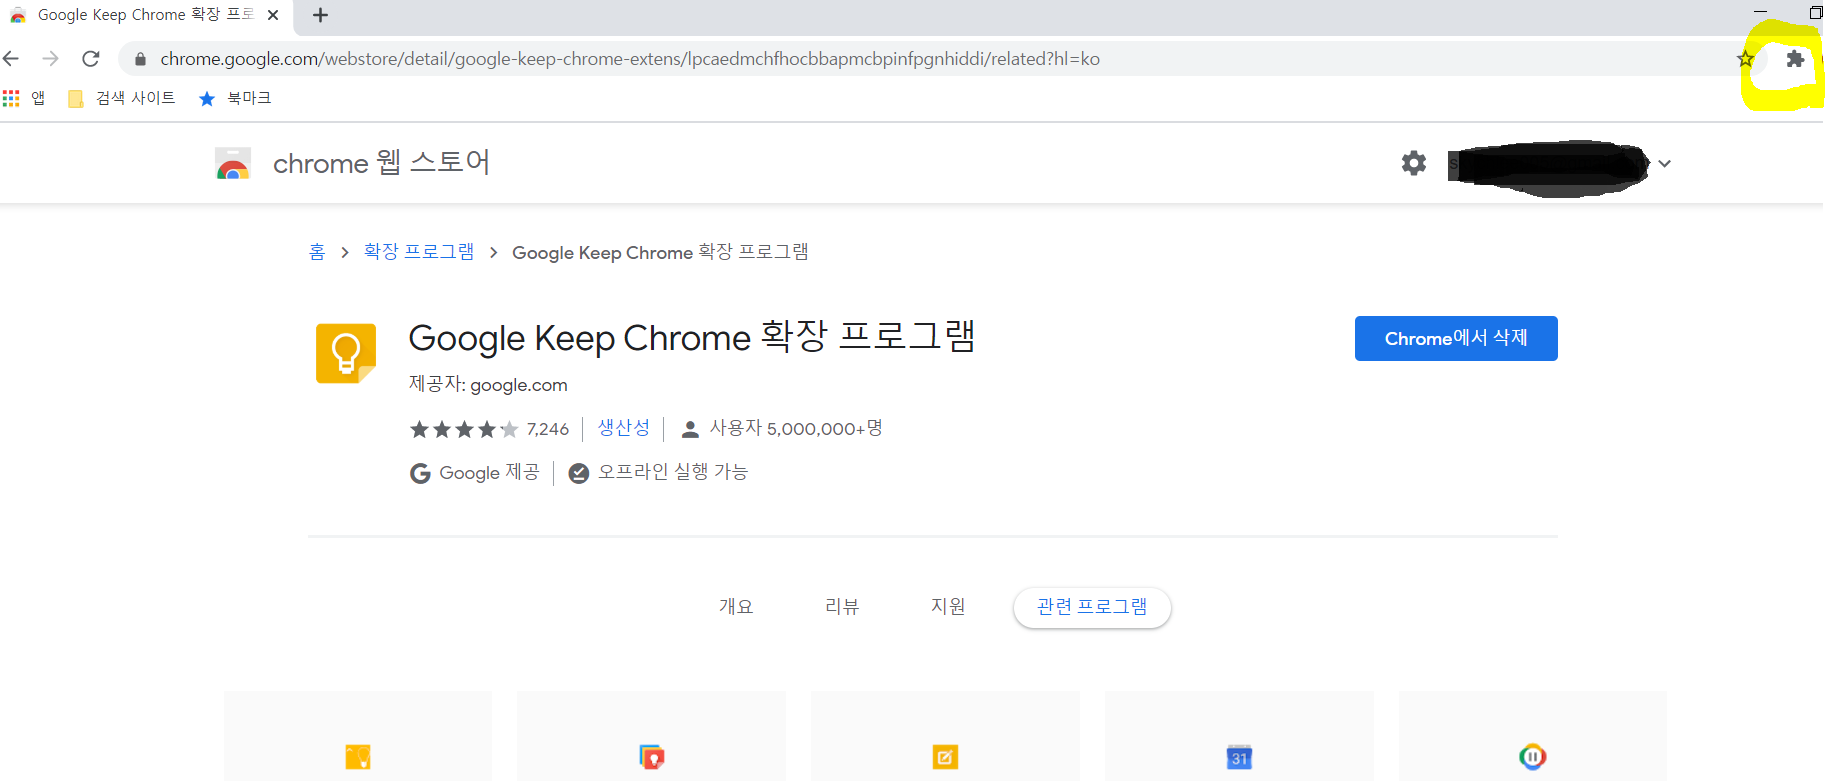The image size is (1825, 781).
Task: Select the 관련 프로그램 tab
Action: (x=1092, y=607)
